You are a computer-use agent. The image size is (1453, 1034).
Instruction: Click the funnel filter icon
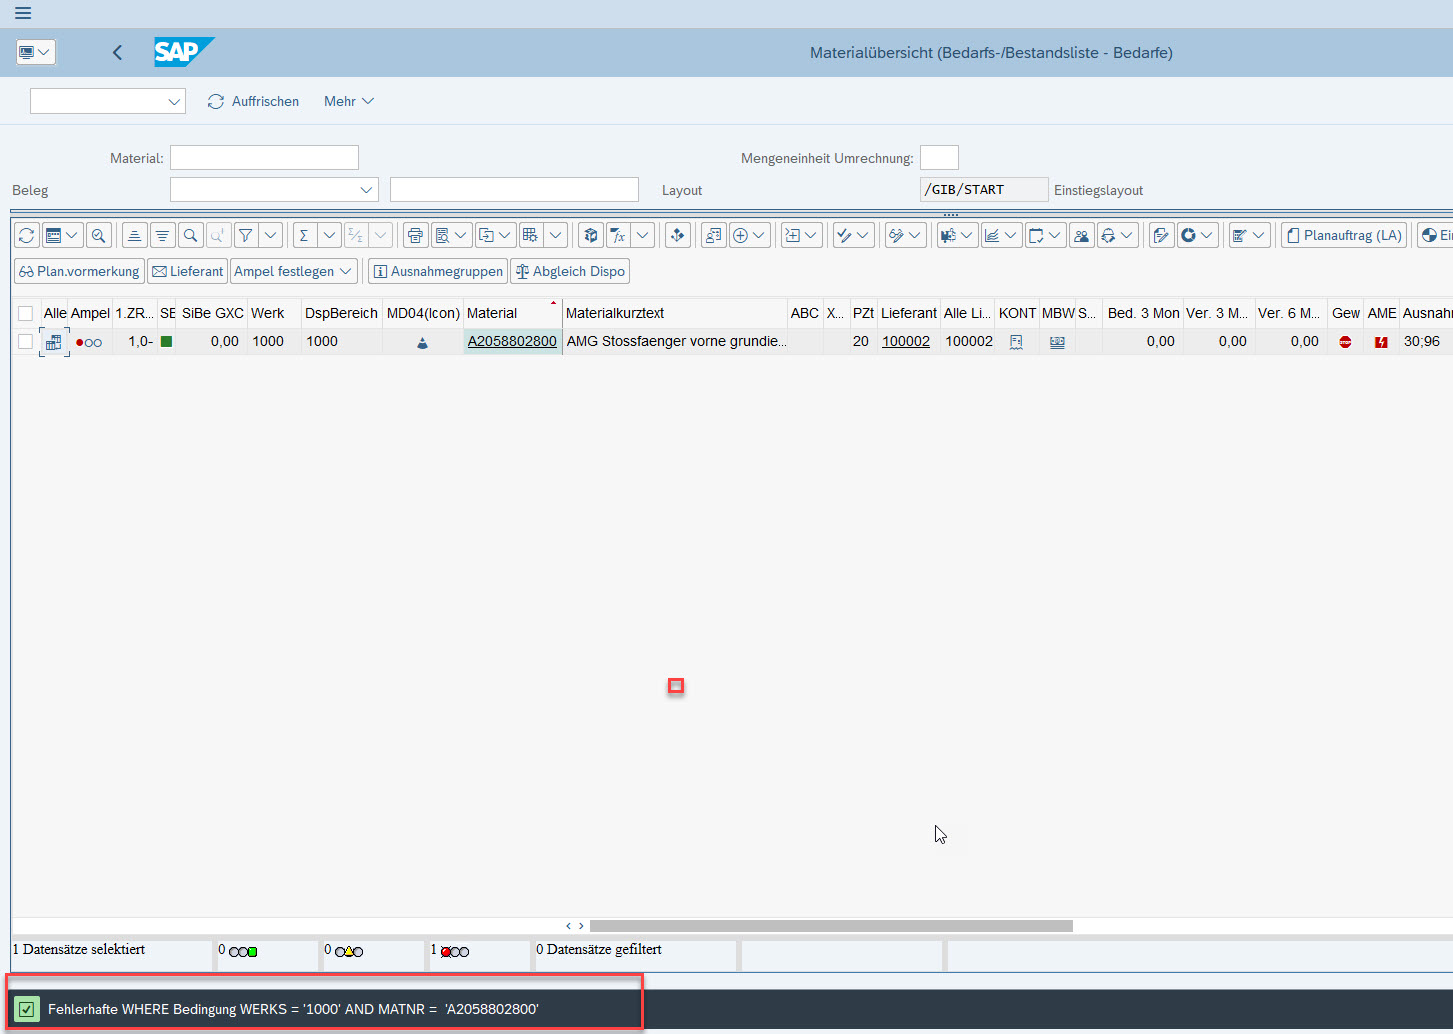(x=245, y=236)
